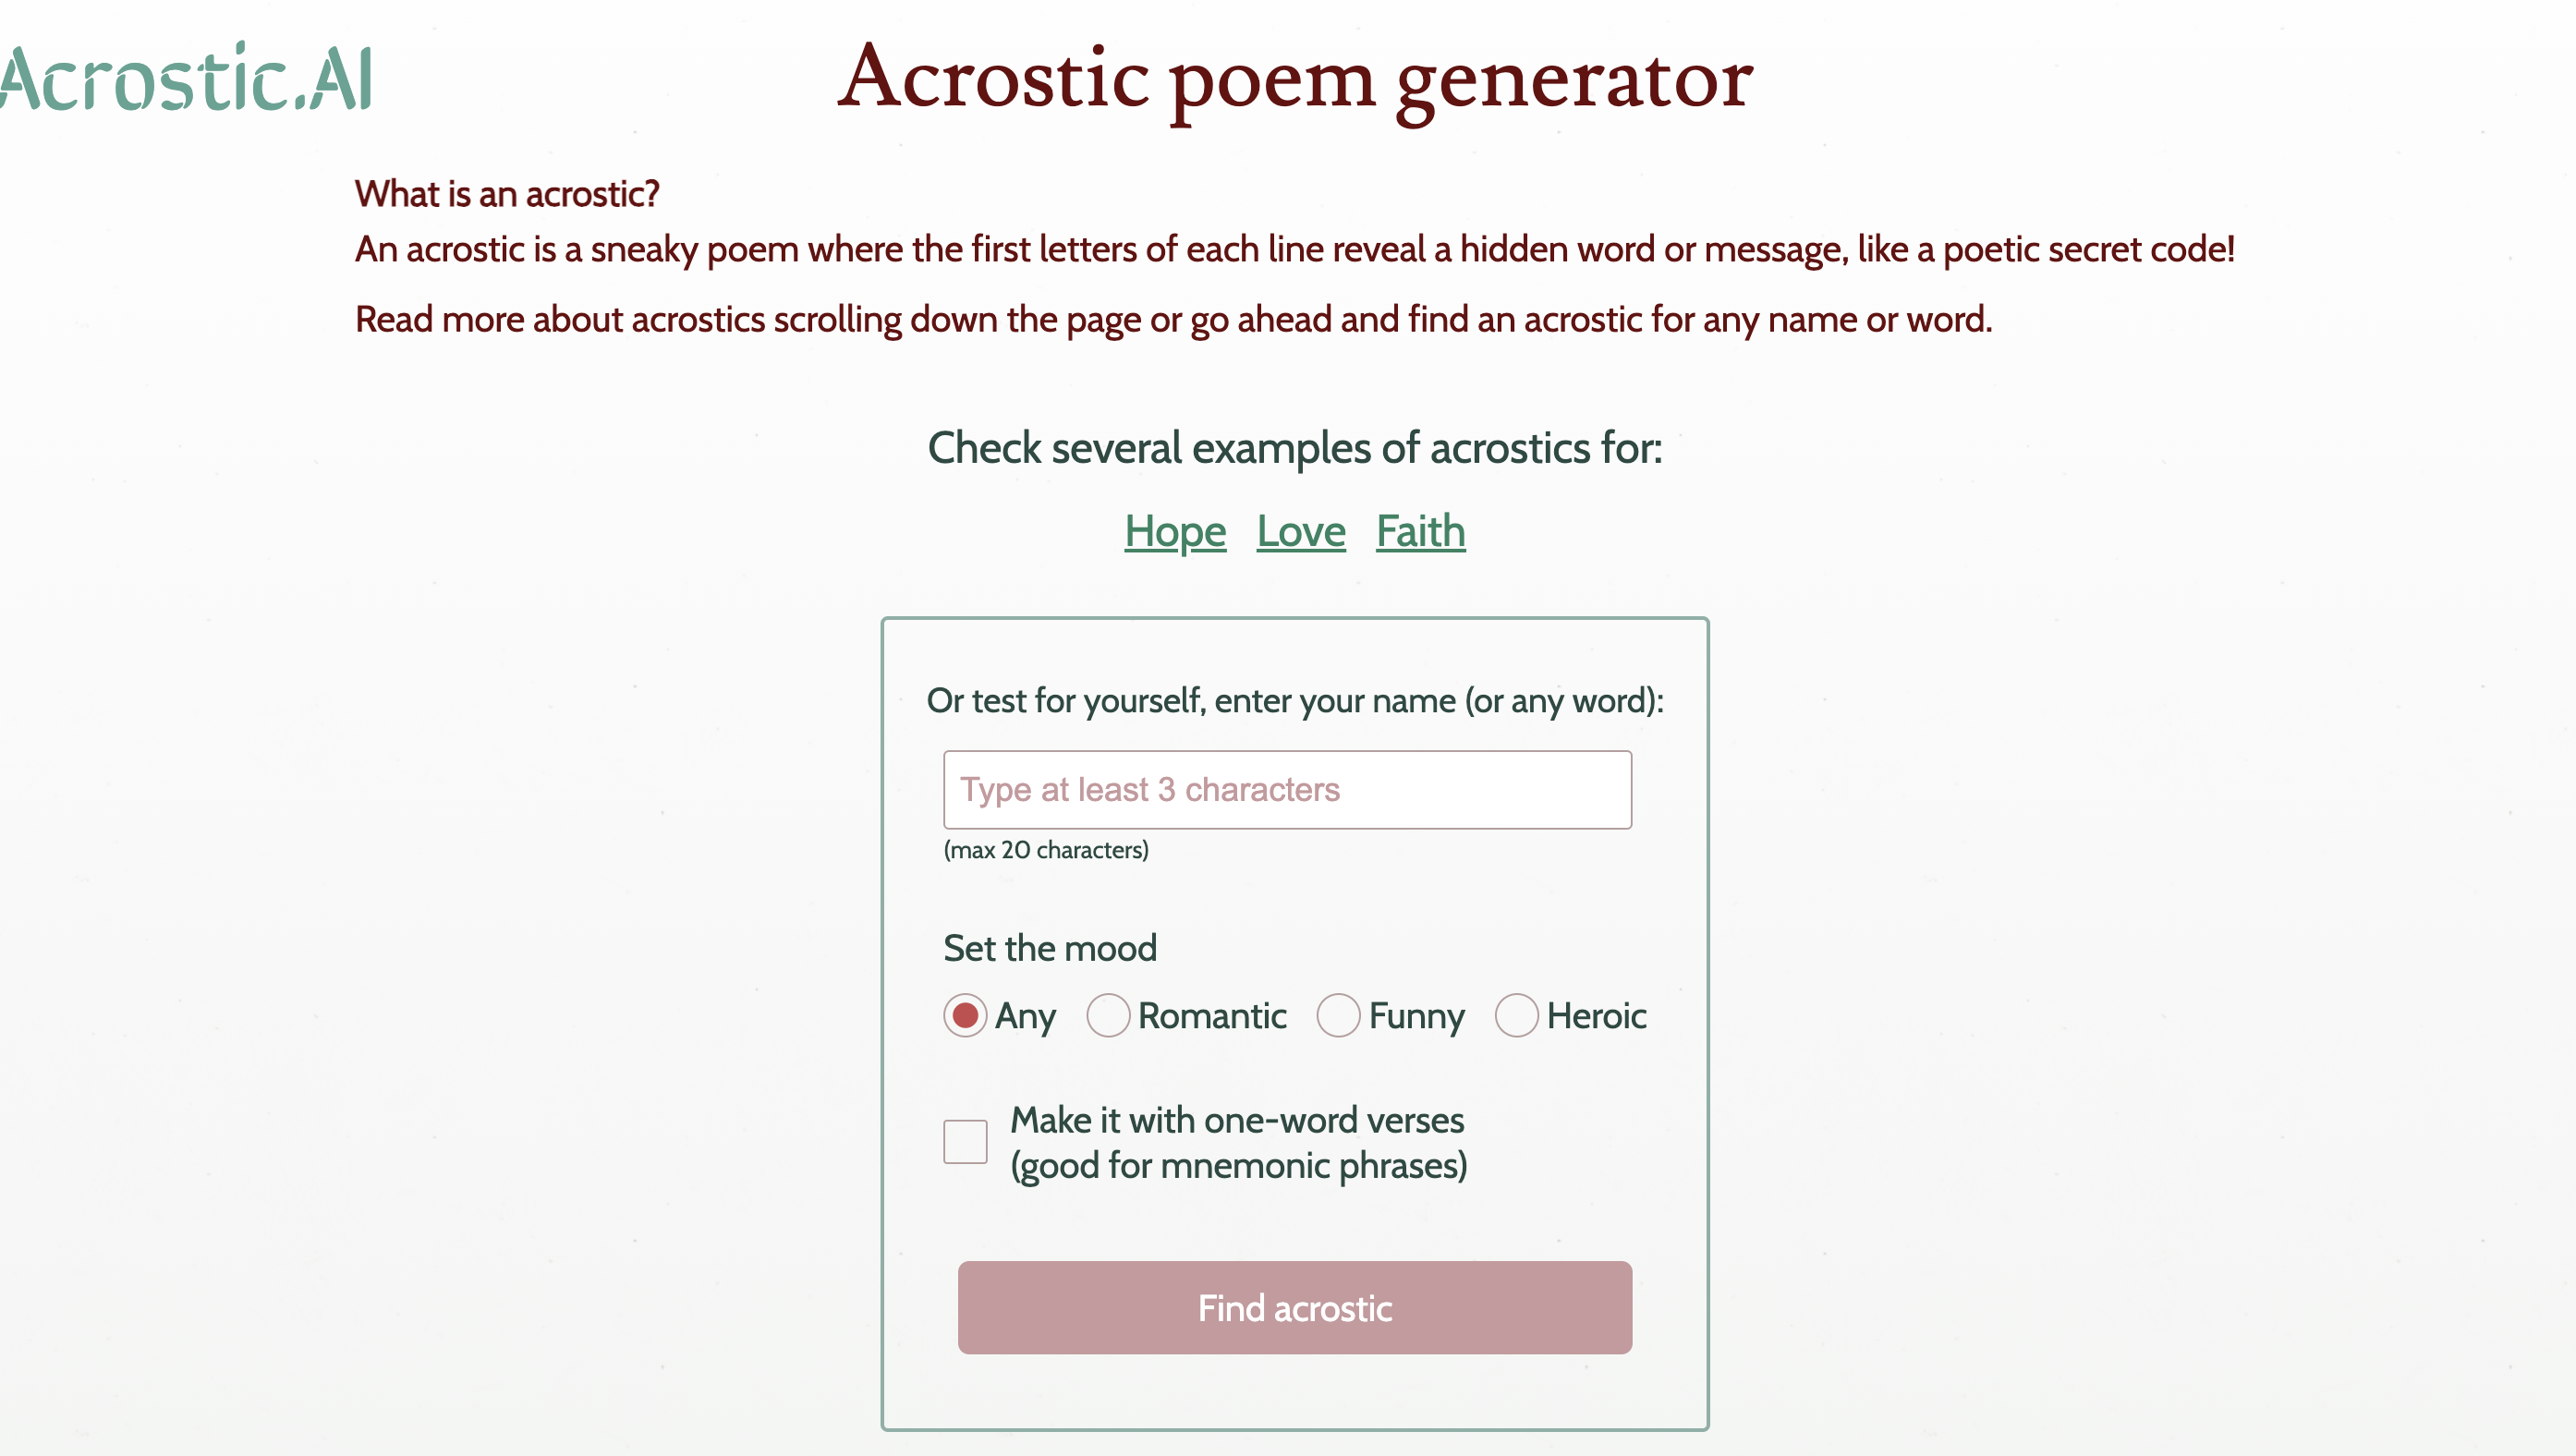Choose the Funny mood radio button
This screenshot has width=2576, height=1456.
coord(1338,1016)
